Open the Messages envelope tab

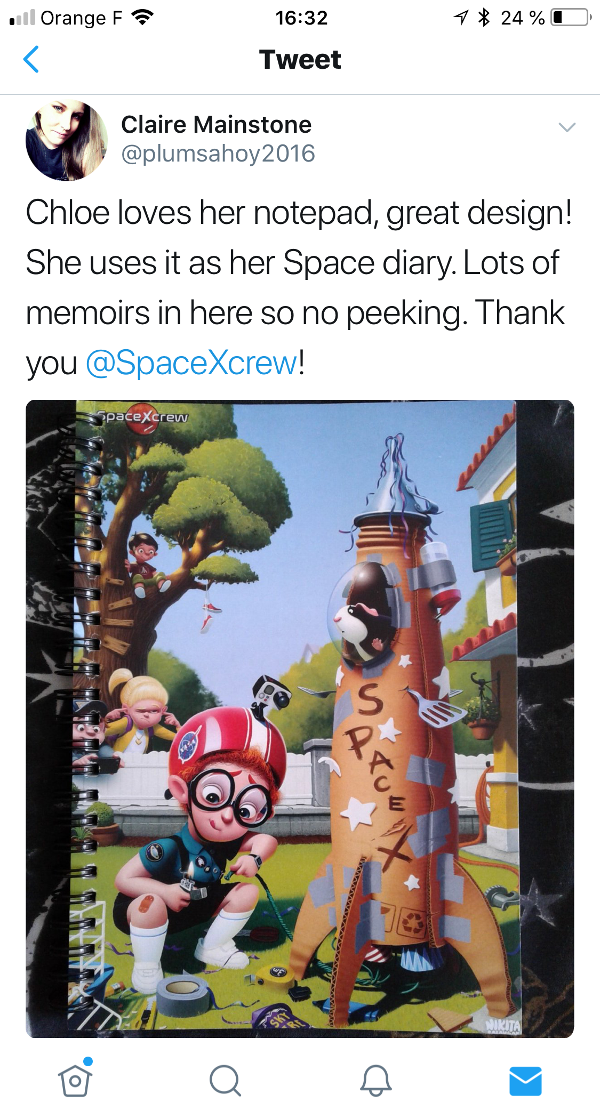point(526,1081)
